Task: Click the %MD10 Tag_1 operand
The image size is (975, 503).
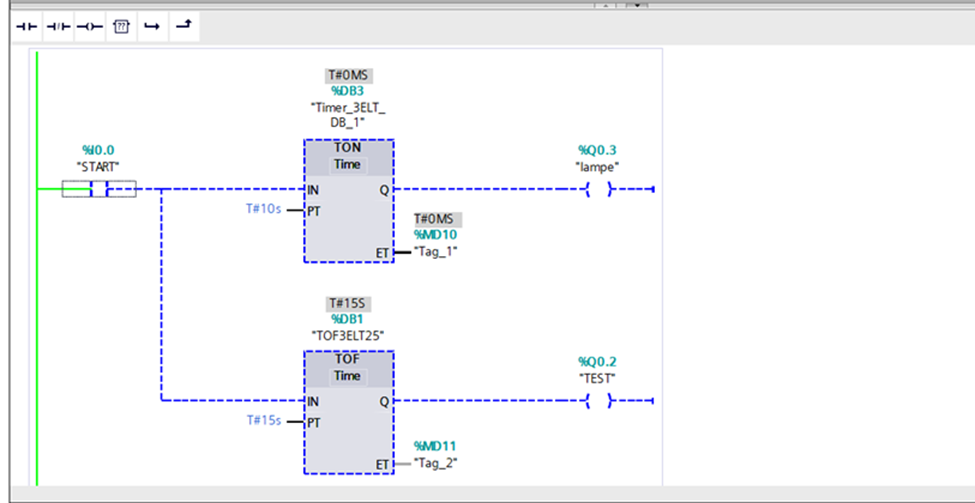Action: 435,235
